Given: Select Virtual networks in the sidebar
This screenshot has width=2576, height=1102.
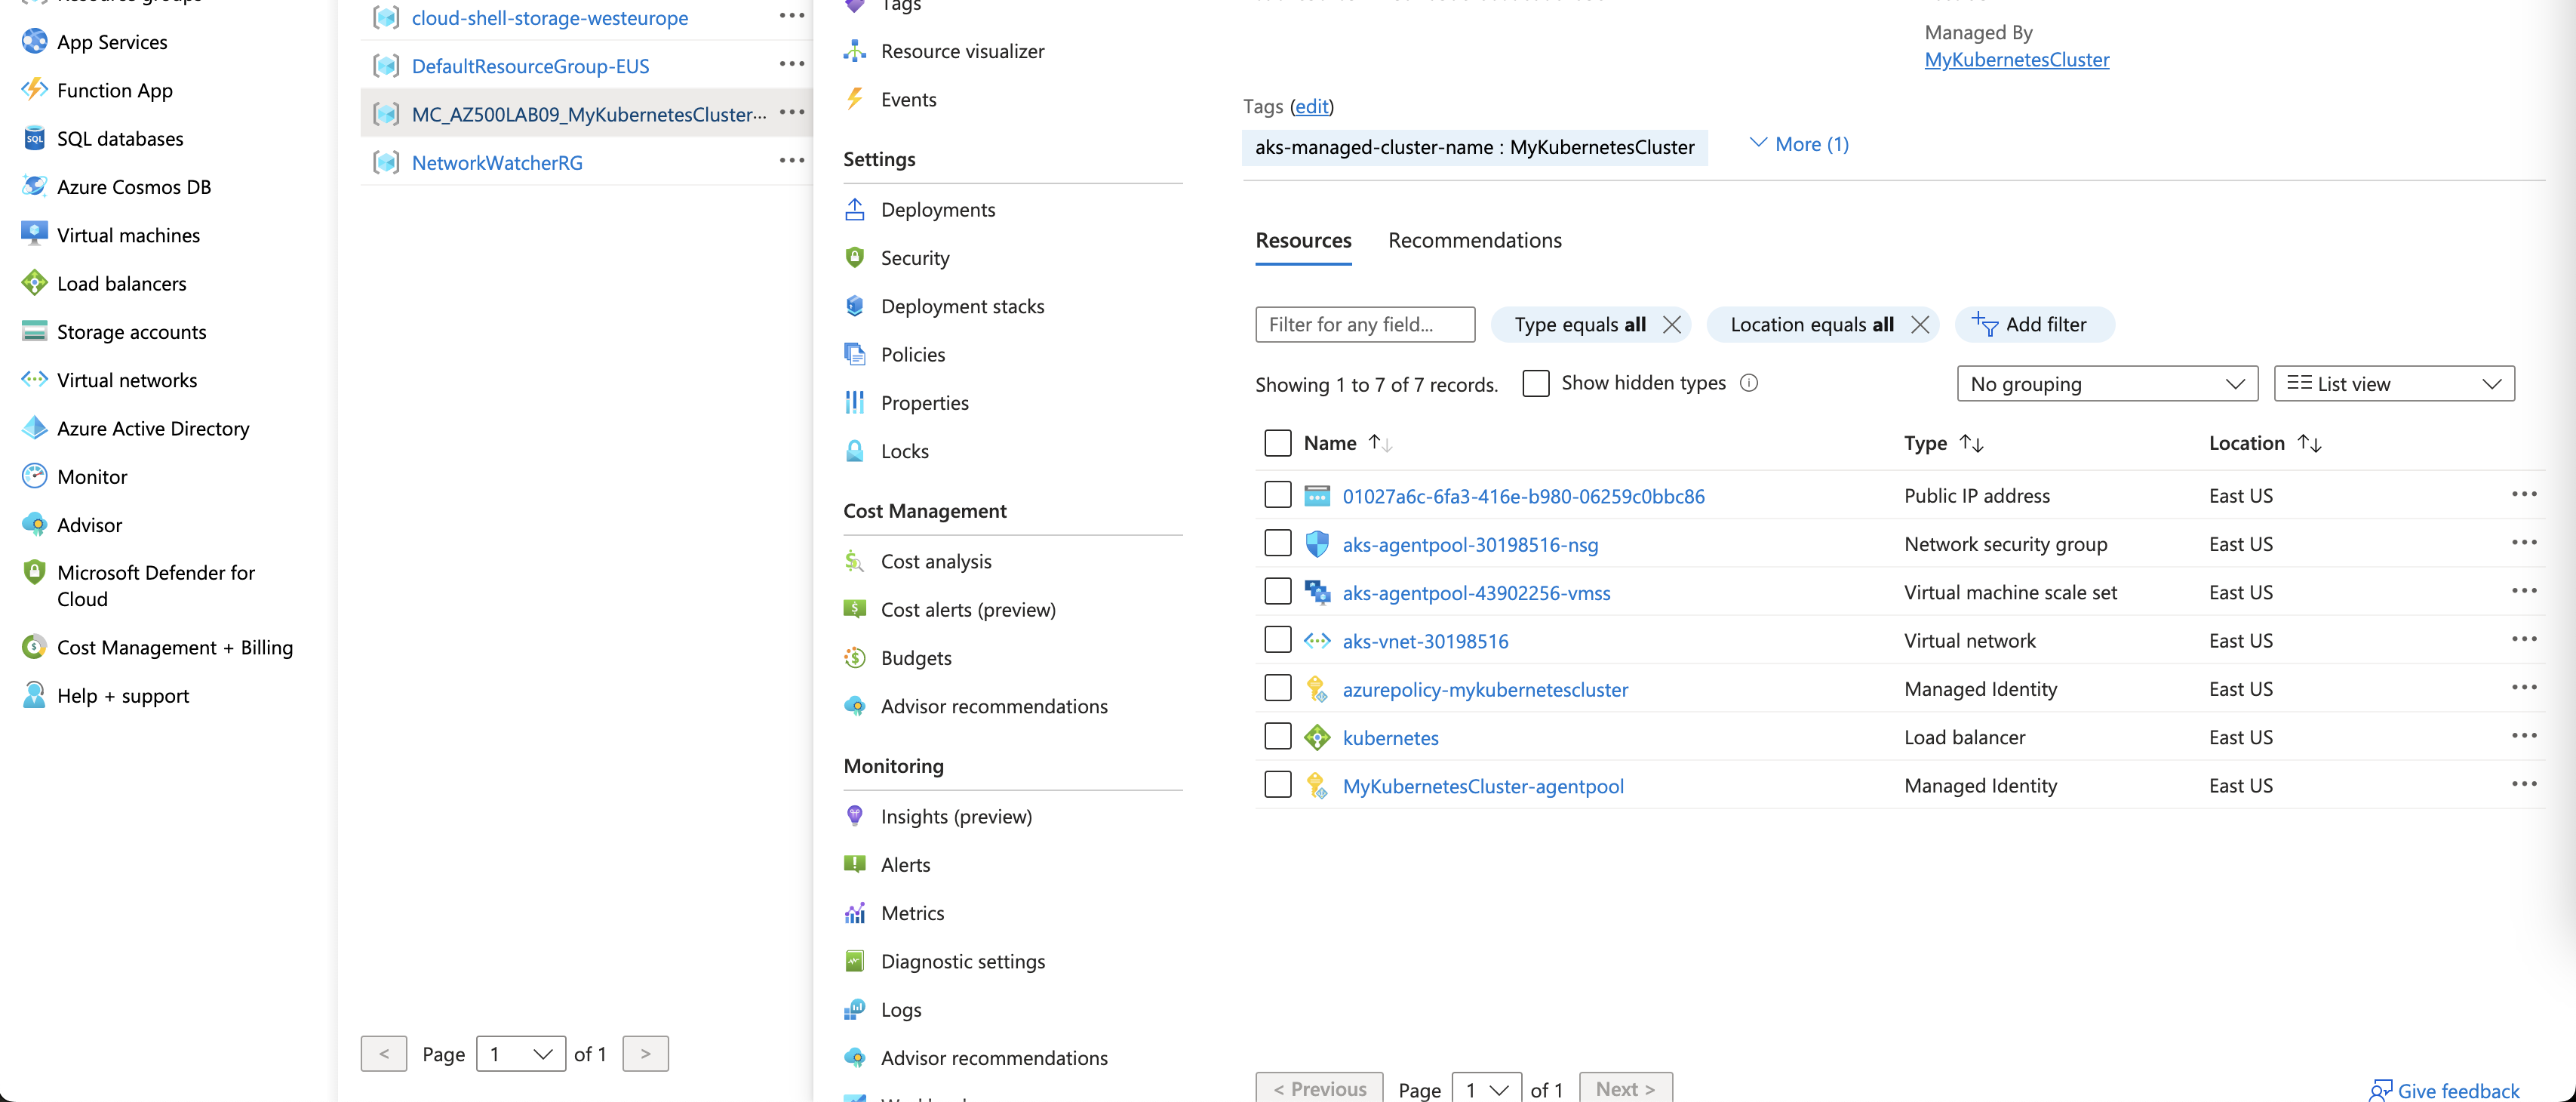Looking at the screenshot, I should (127, 380).
